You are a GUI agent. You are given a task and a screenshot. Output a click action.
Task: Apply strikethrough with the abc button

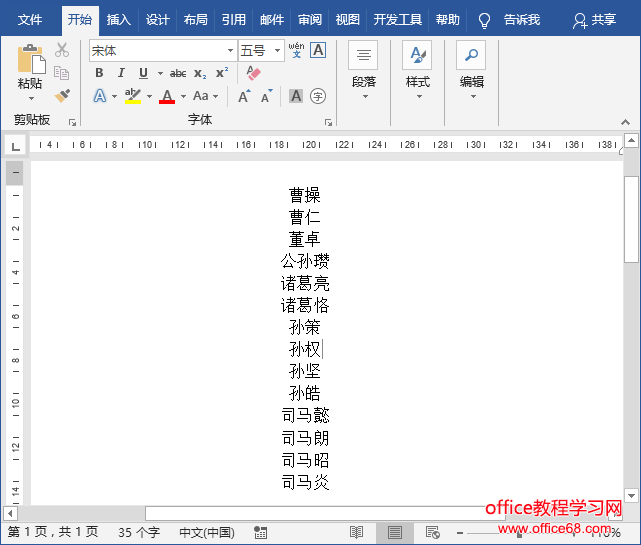[178, 73]
